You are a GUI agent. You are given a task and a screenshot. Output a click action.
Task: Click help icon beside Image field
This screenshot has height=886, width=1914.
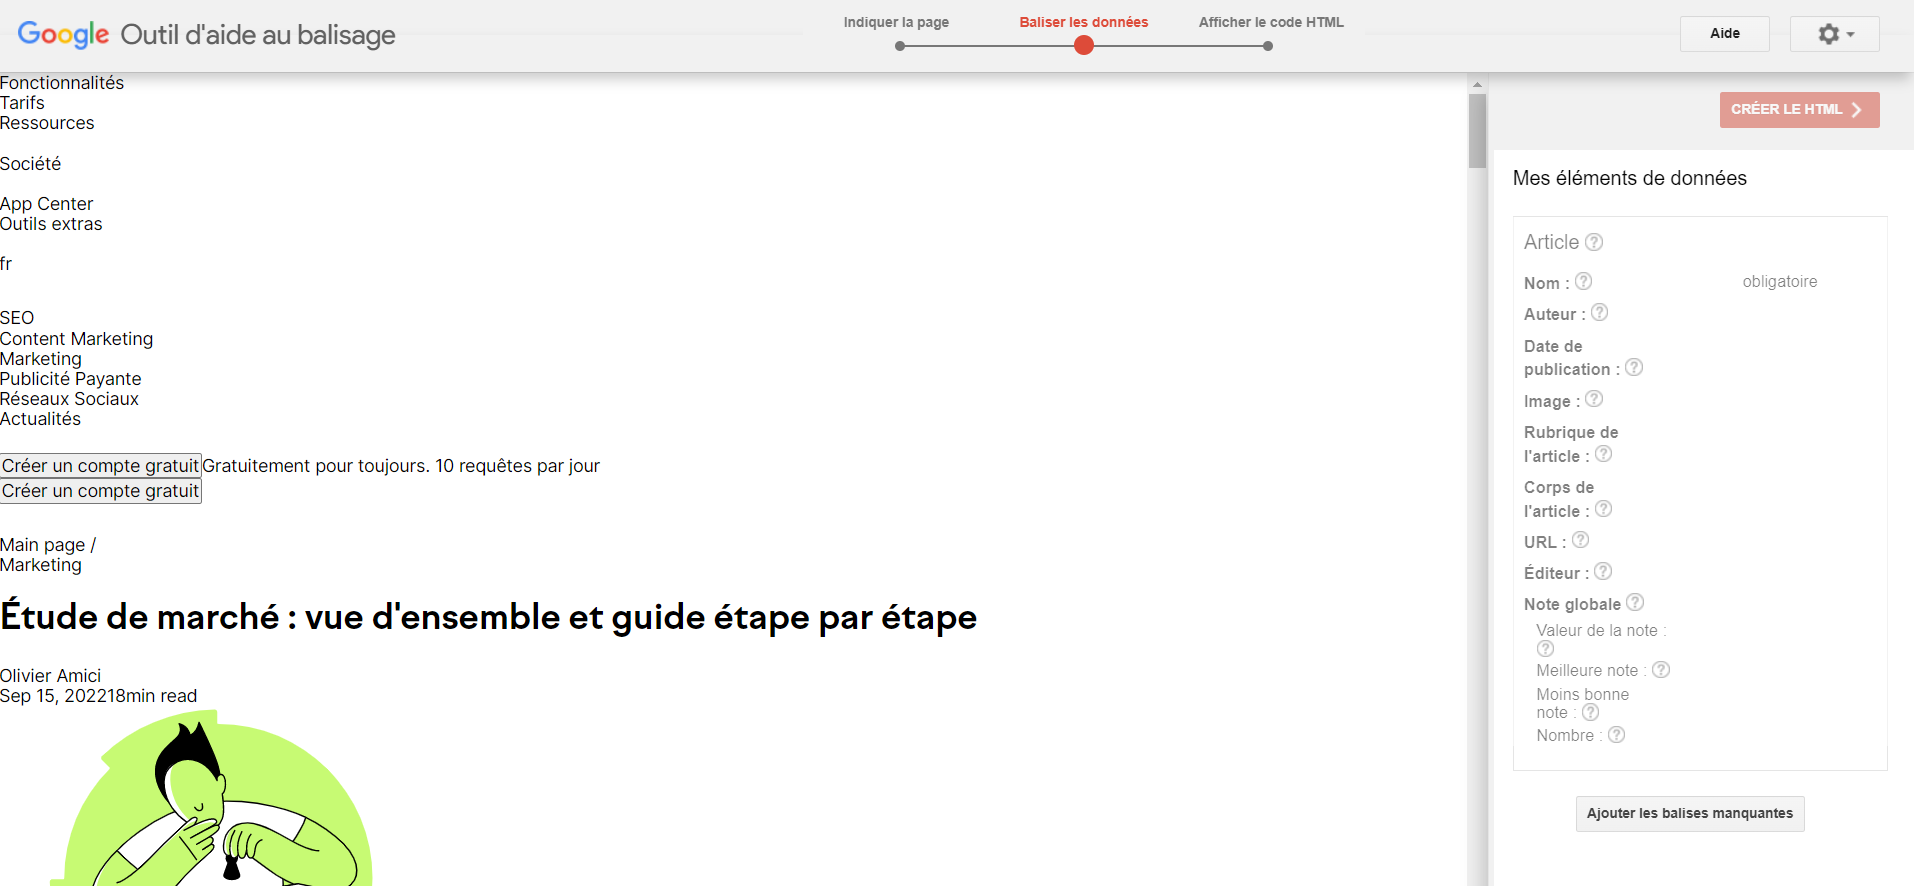click(1594, 400)
